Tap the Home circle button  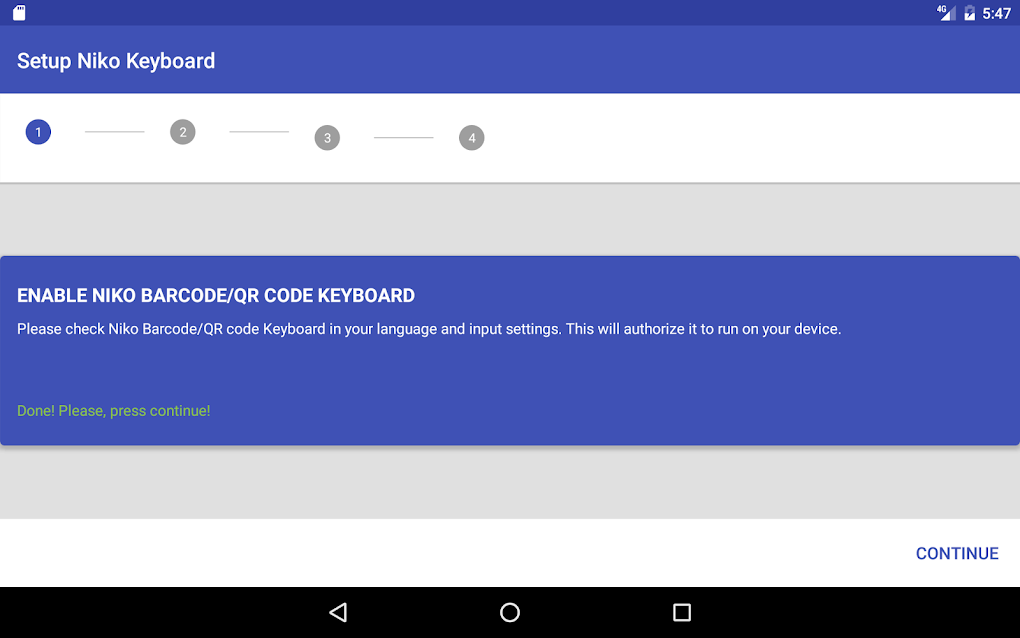510,612
